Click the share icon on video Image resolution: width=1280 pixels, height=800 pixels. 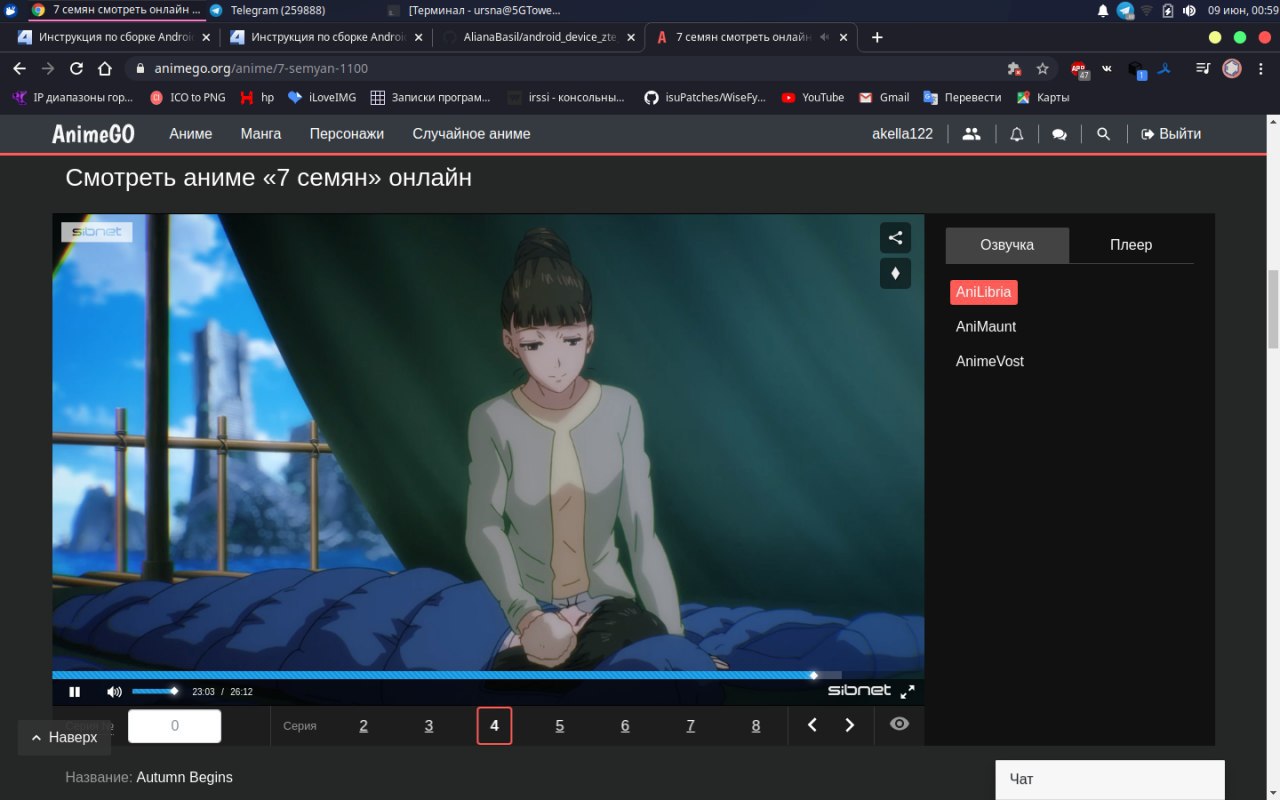pyautogui.click(x=895, y=238)
